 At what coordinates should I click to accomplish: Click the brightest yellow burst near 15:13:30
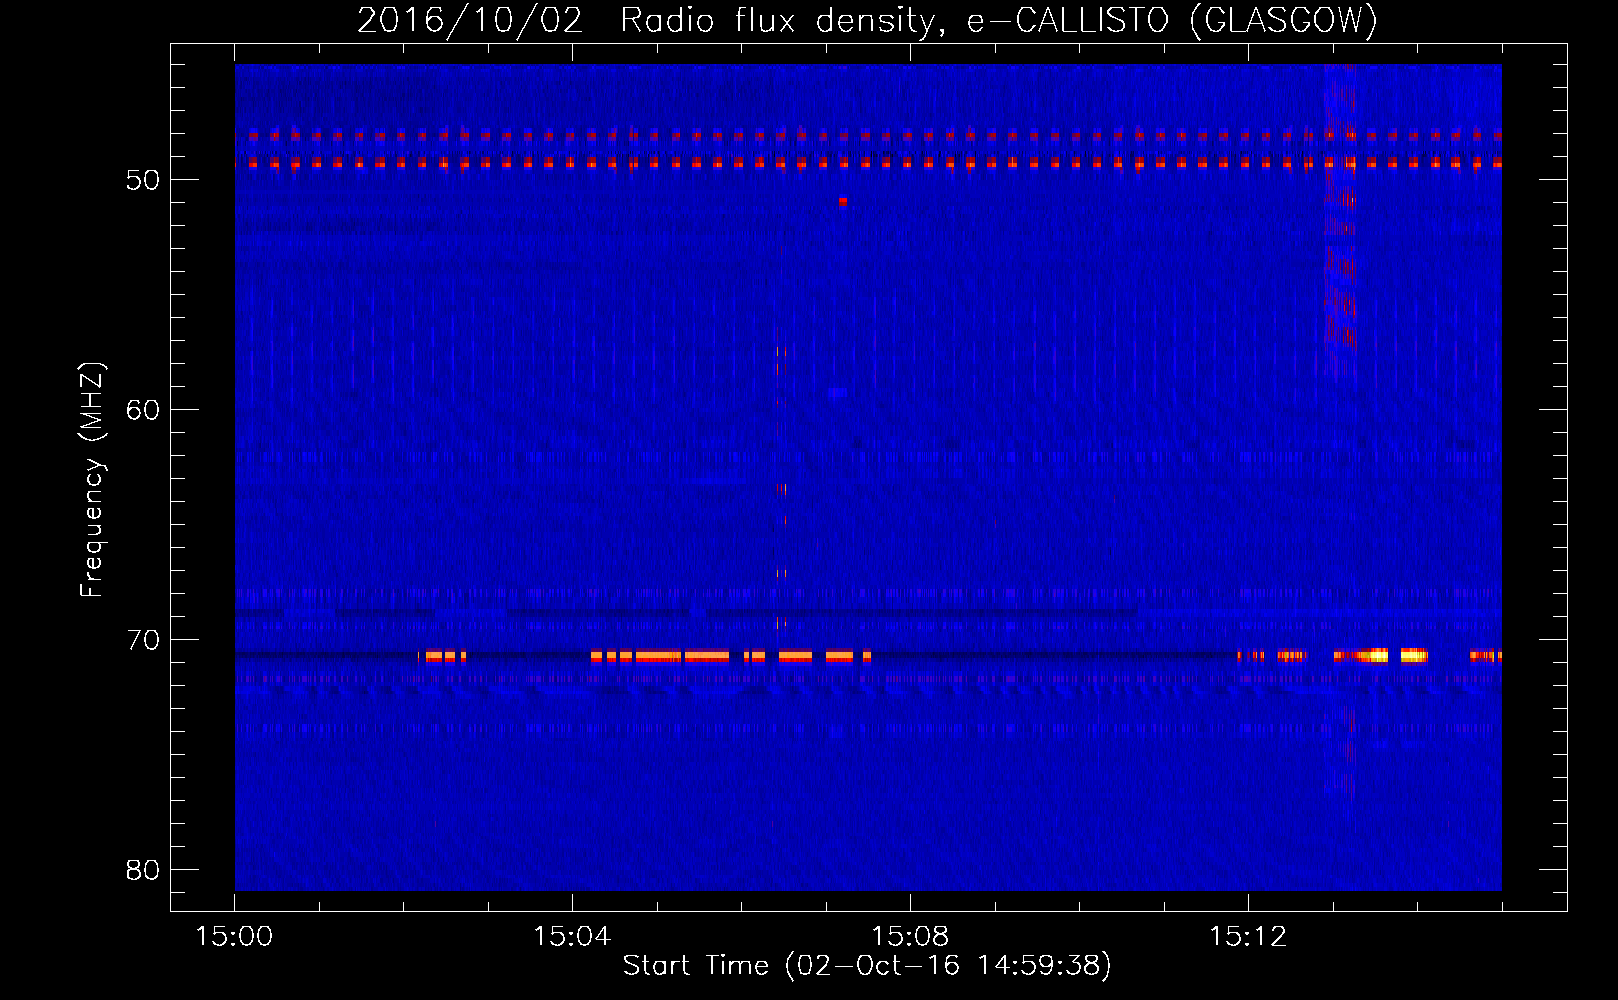(x=1377, y=656)
